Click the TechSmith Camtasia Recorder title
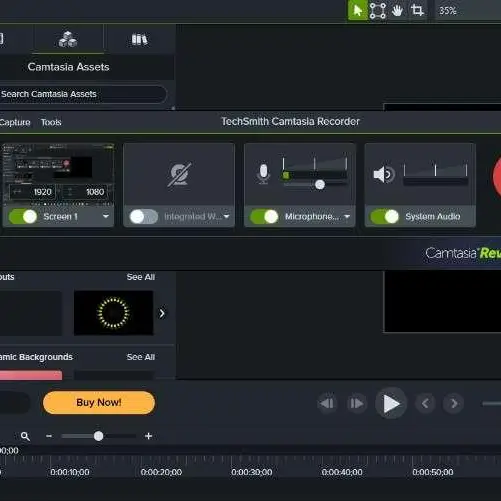 click(x=291, y=122)
